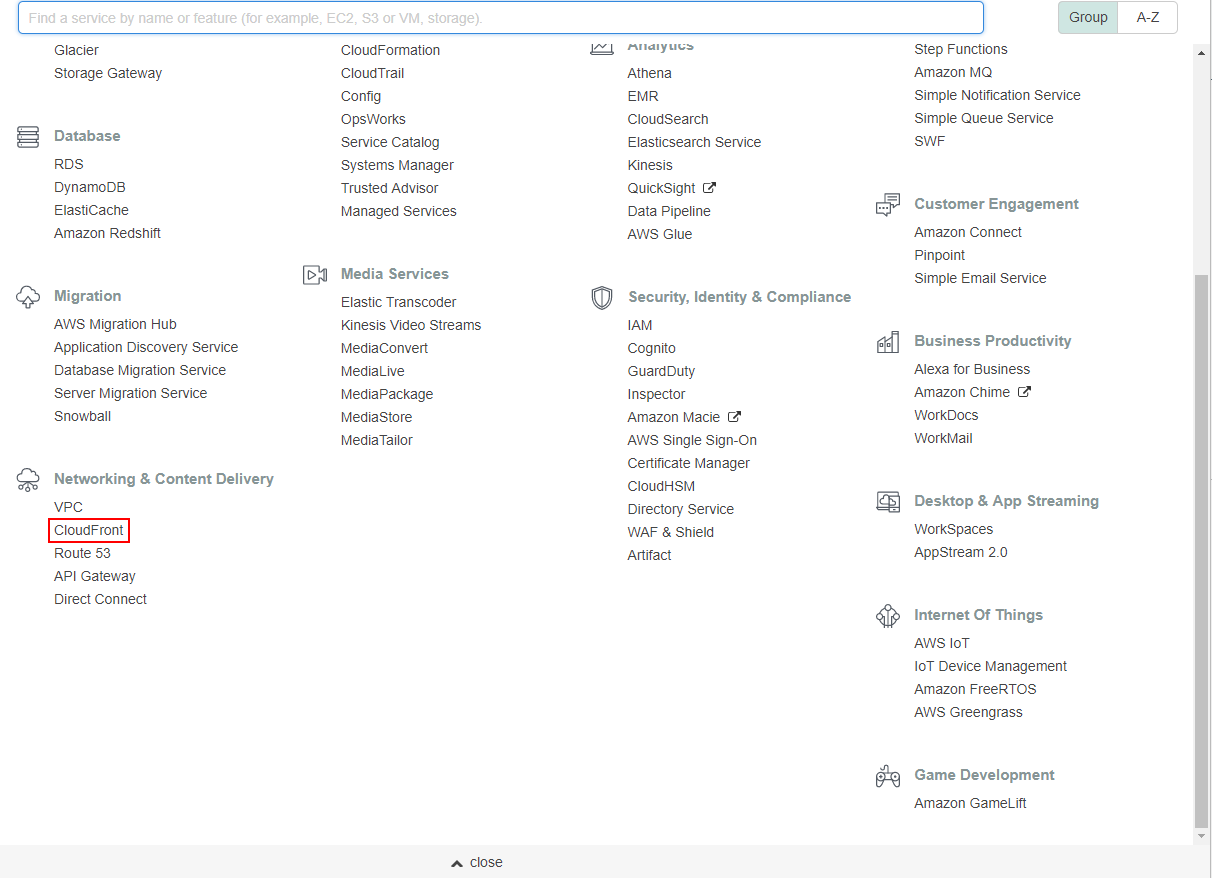Open WorkSpaces
1212x878 pixels.
coord(954,529)
